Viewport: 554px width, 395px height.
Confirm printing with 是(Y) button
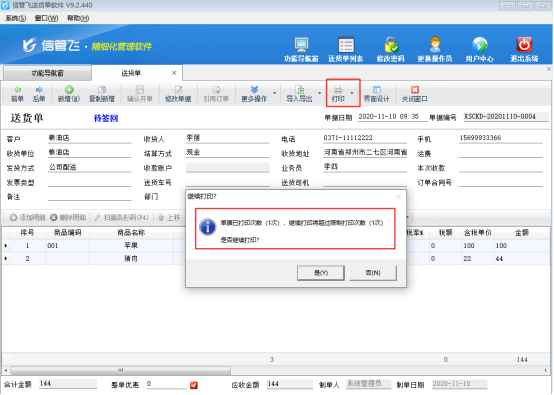(x=320, y=273)
